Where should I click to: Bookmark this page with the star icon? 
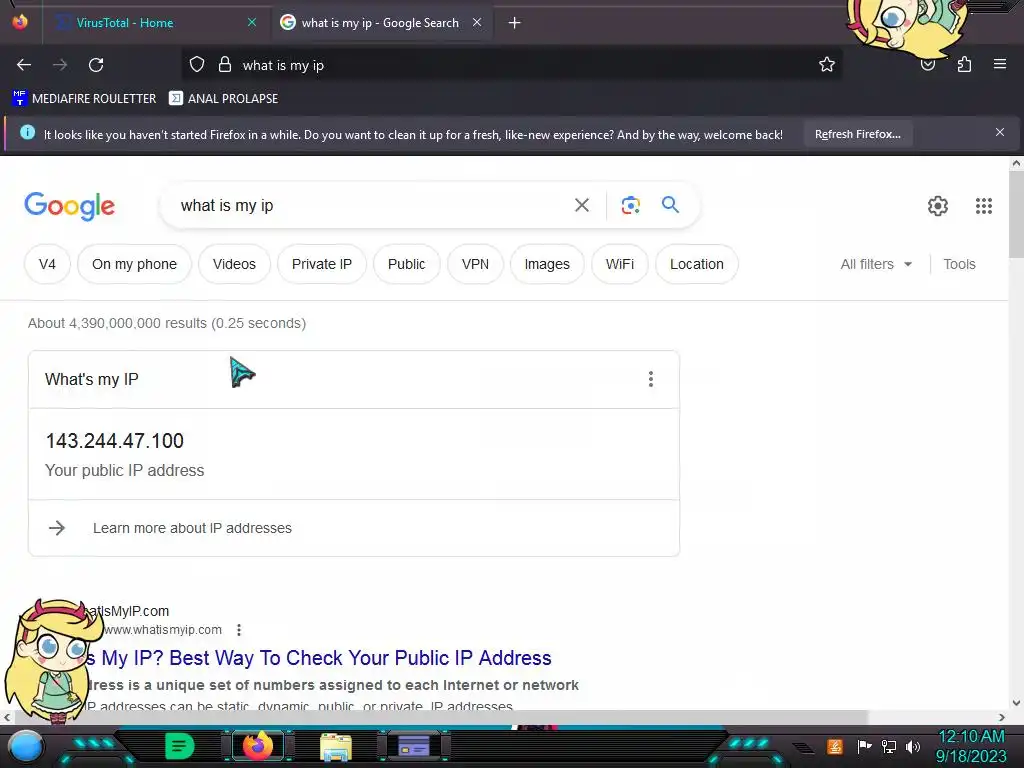click(x=827, y=65)
